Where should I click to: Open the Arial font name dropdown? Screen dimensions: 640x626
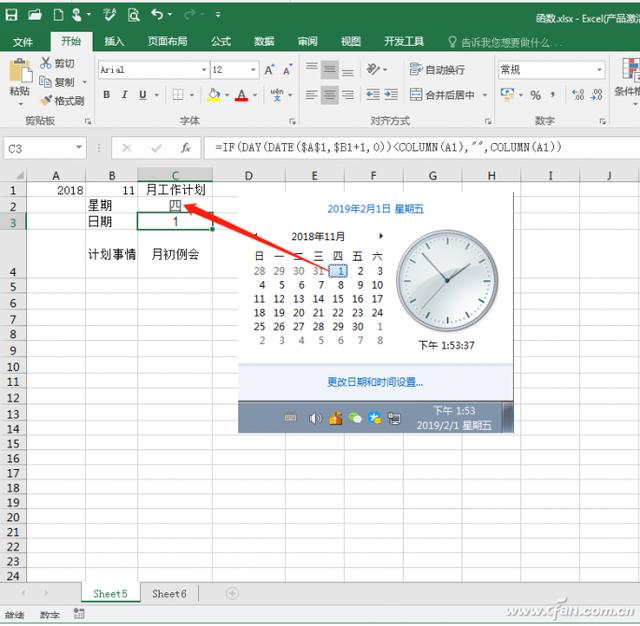point(204,70)
